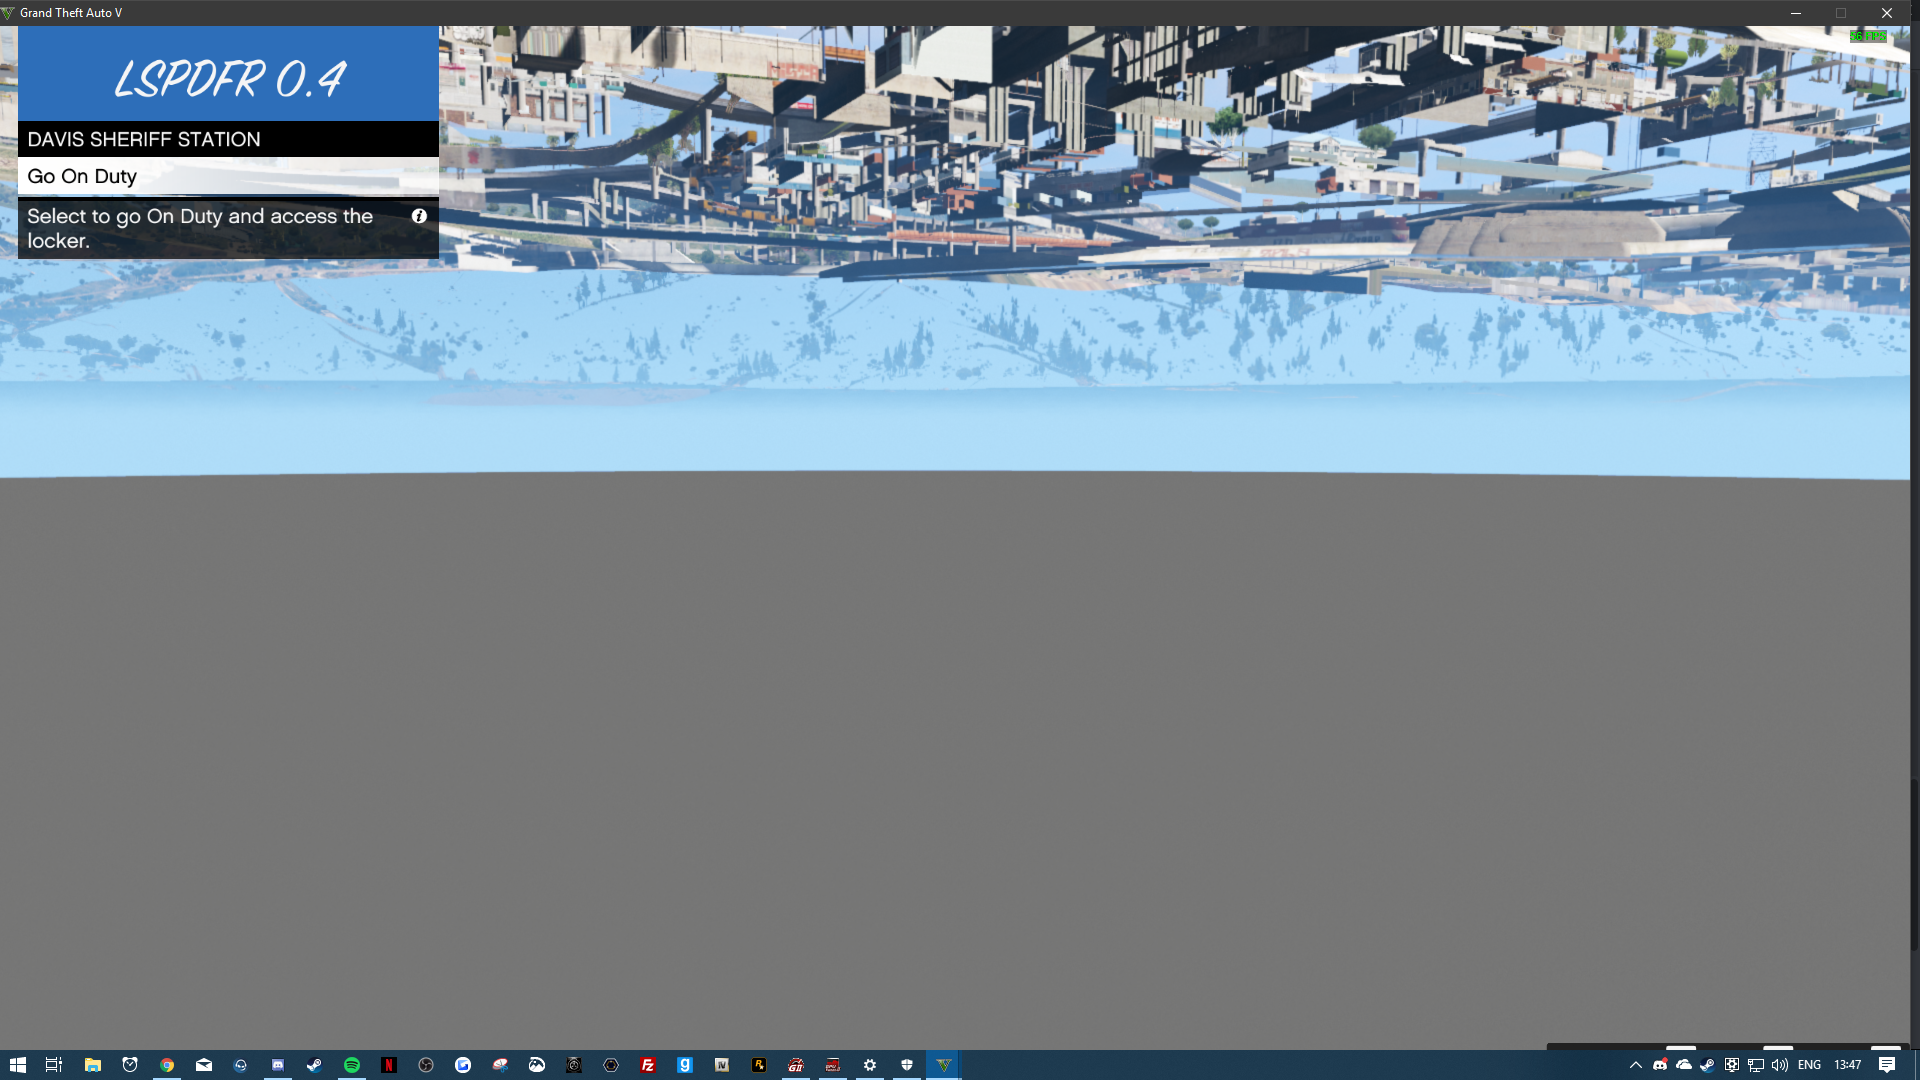The height and width of the screenshot is (1080, 1920).
Task: Open Spotify from the taskbar
Action: click(x=352, y=1065)
